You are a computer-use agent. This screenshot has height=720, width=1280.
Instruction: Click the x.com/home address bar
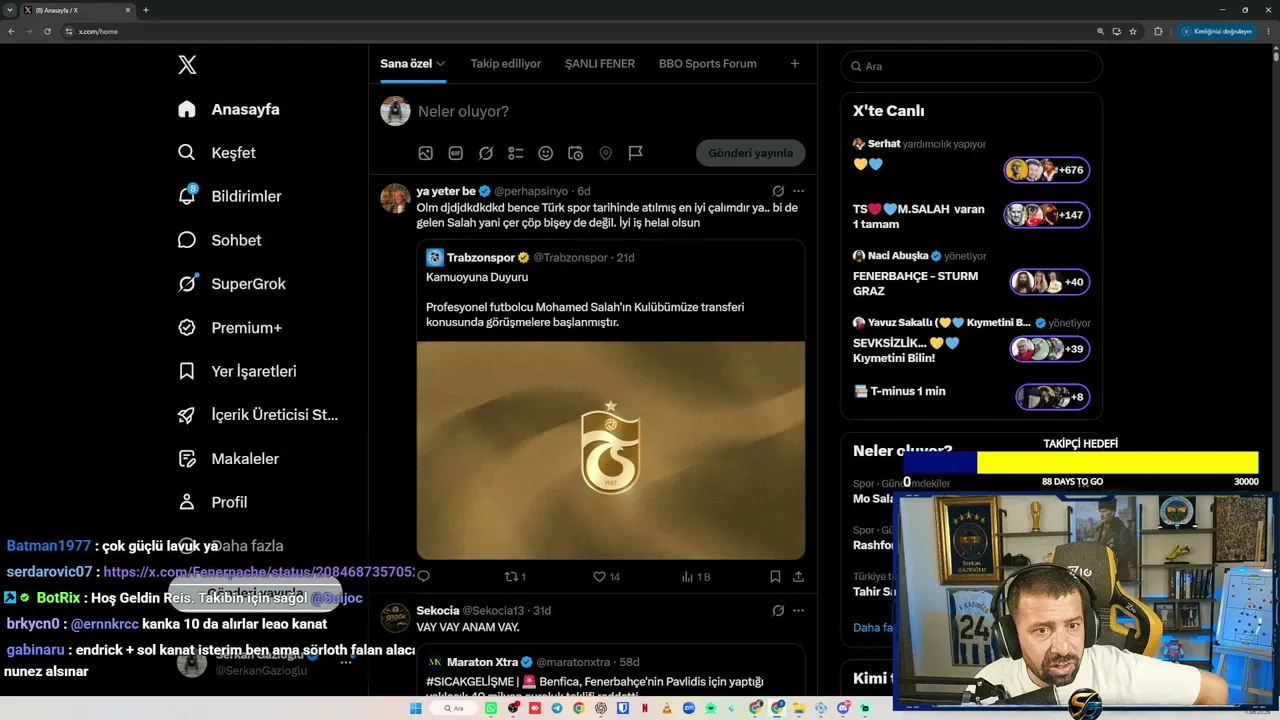point(580,31)
